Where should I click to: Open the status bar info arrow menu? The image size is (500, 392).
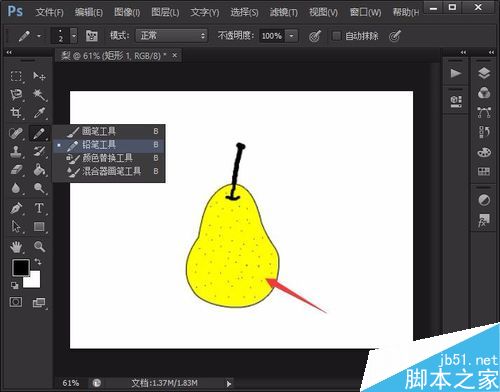(229, 384)
